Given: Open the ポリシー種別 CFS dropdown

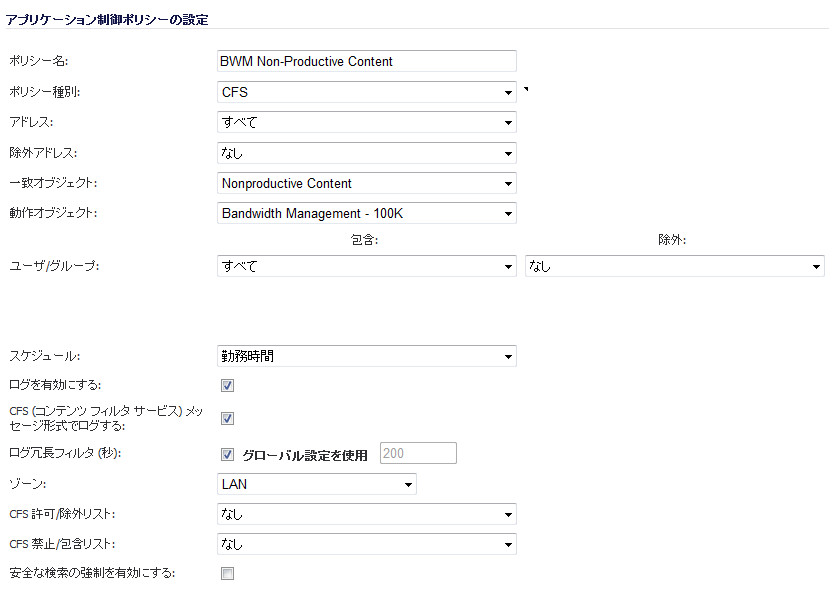Looking at the screenshot, I should point(367,92).
